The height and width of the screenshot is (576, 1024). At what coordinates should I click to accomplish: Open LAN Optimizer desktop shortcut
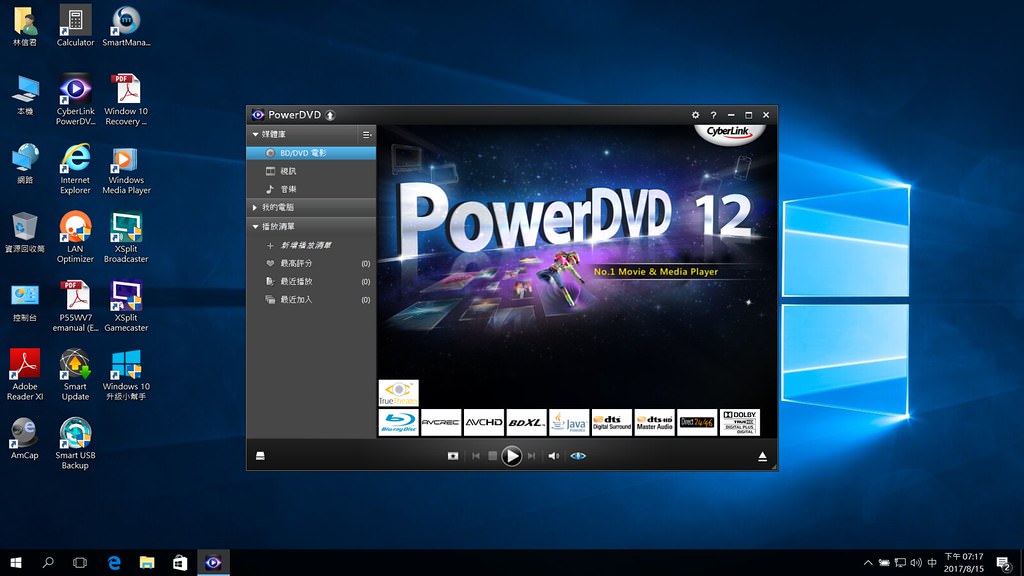tap(75, 238)
